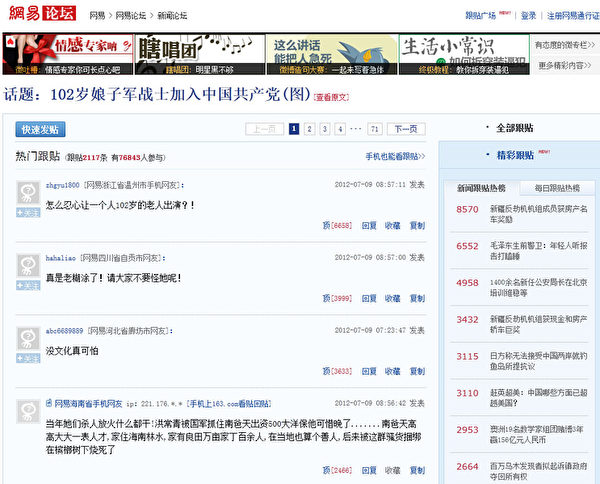Open 更多精彩内容 dropdown
Screen dimensions: 600x484
click(x=567, y=65)
